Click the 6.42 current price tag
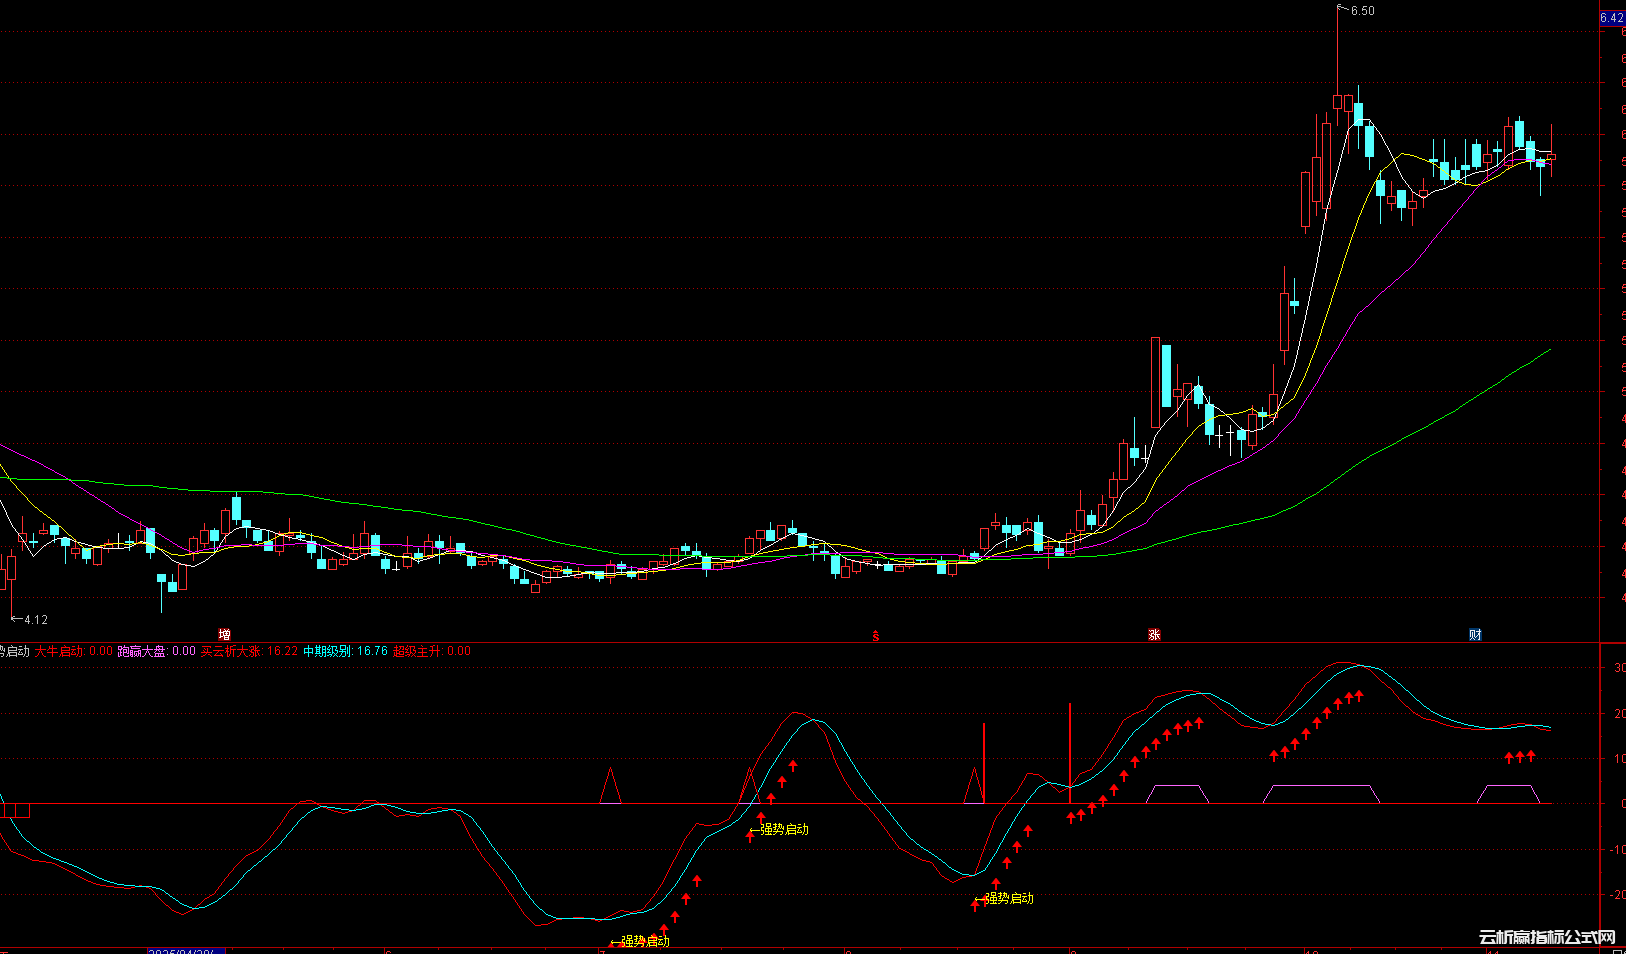Image resolution: width=1626 pixels, height=954 pixels. pyautogui.click(x=1612, y=18)
